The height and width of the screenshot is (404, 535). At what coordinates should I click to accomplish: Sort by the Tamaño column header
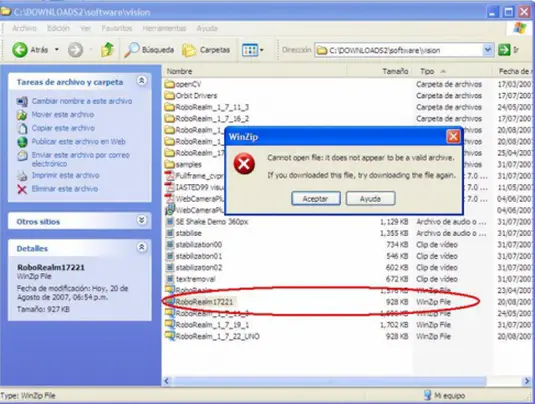tap(395, 71)
